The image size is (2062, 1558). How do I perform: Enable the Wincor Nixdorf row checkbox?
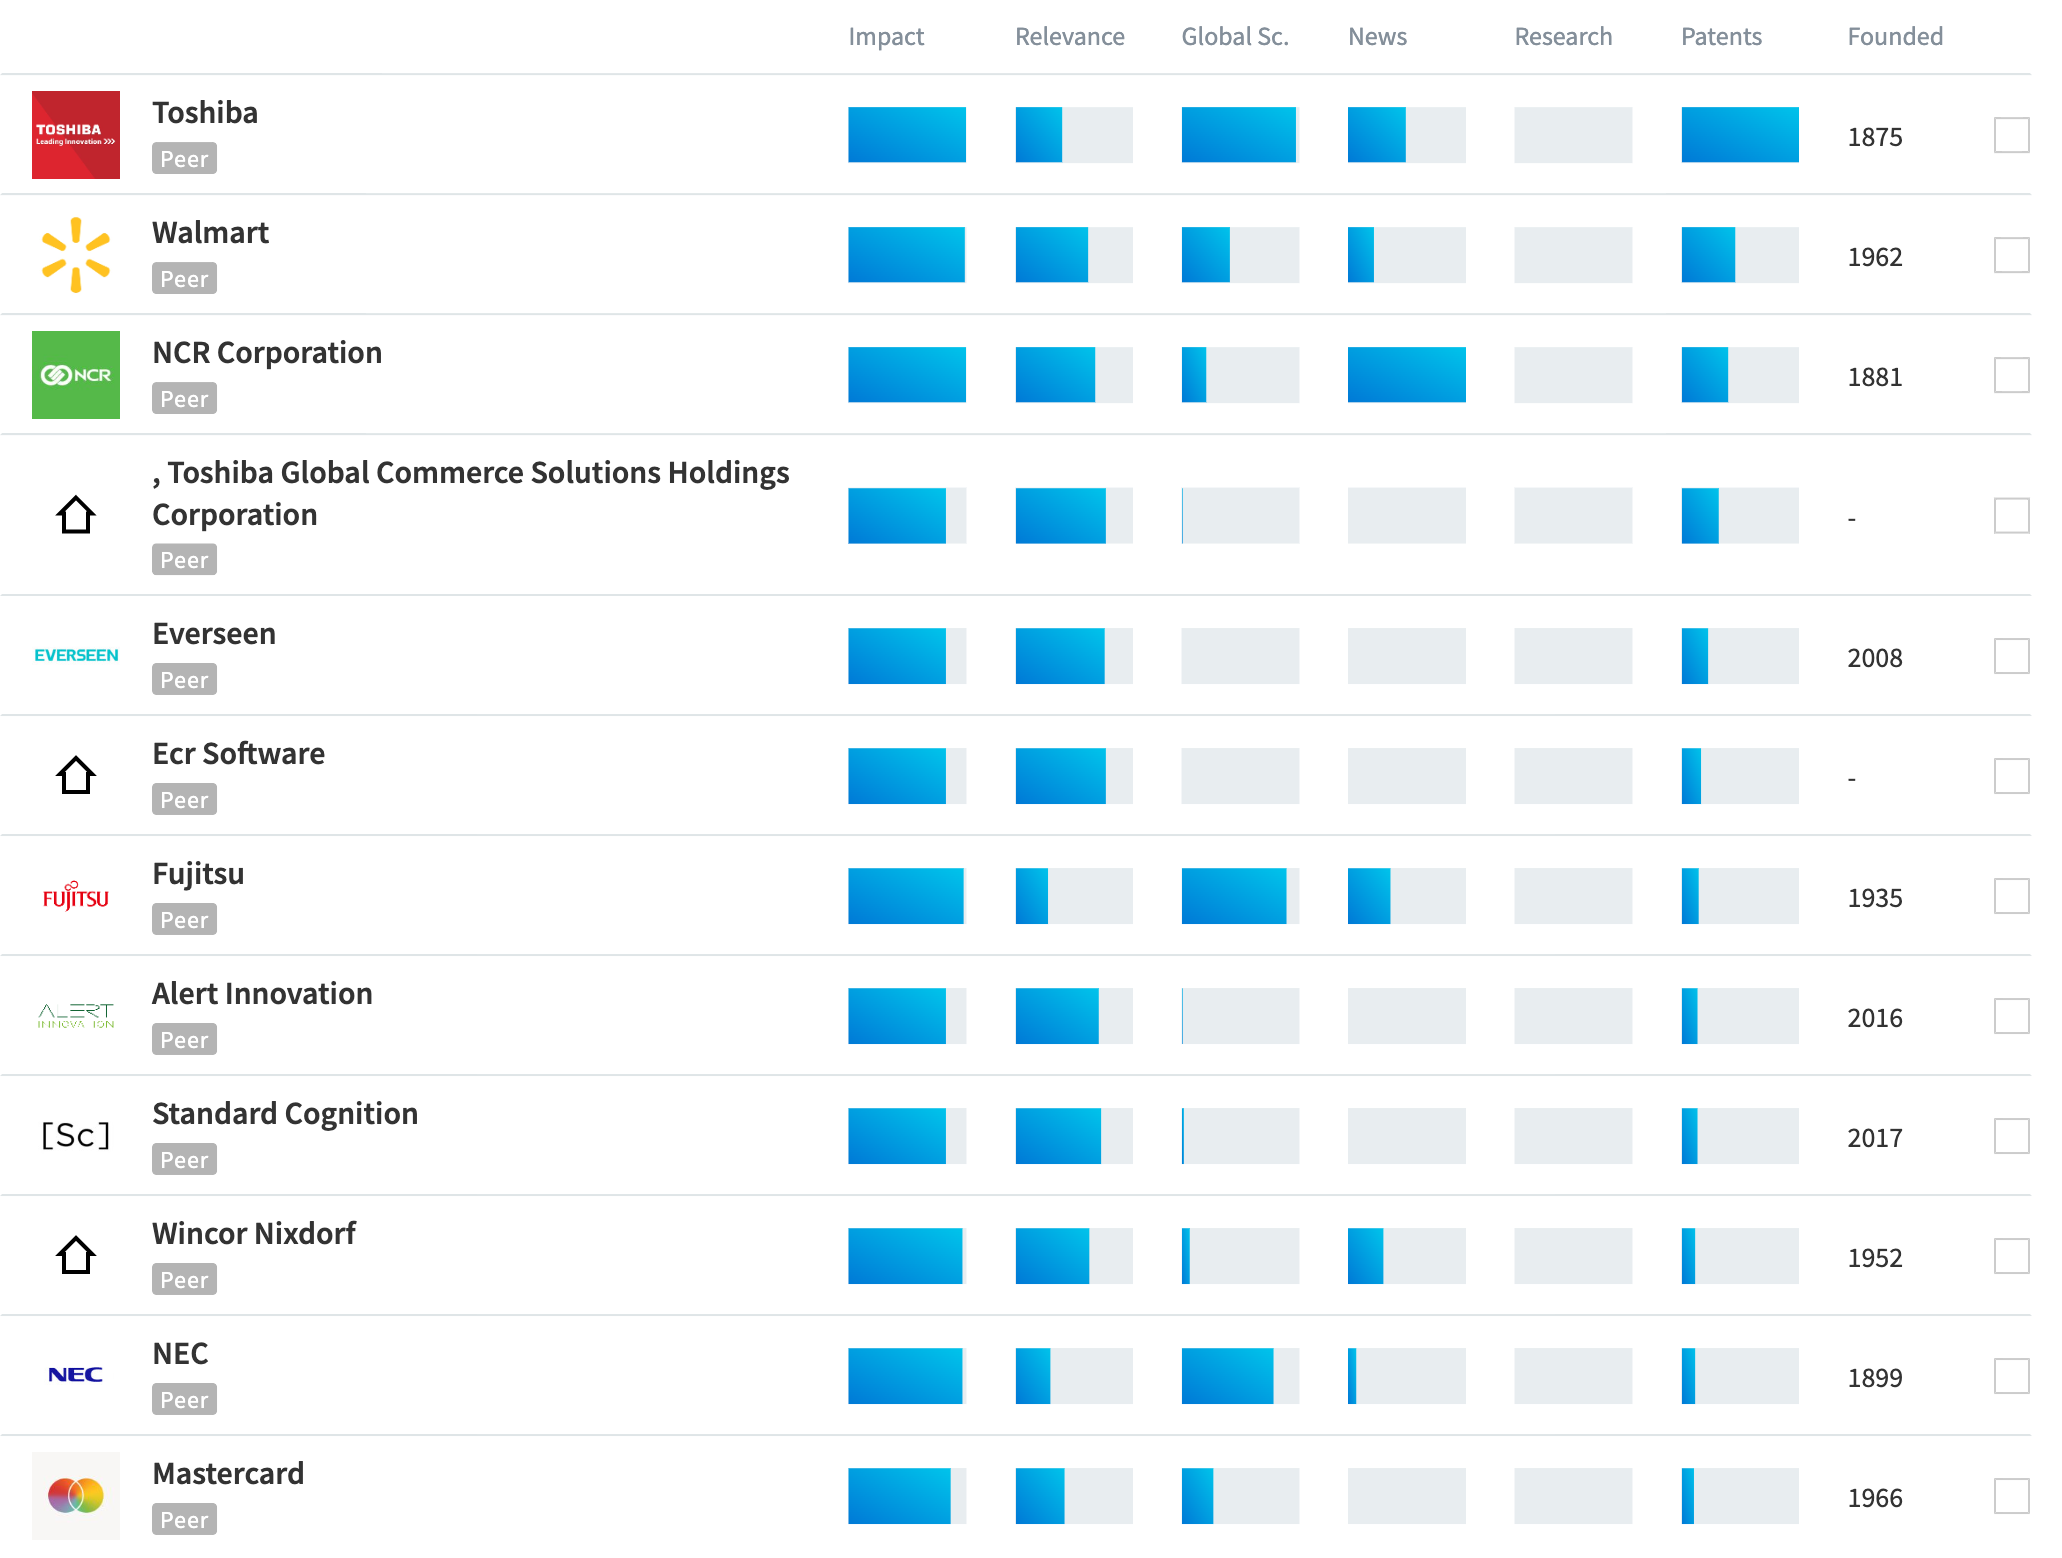[x=2011, y=1256]
